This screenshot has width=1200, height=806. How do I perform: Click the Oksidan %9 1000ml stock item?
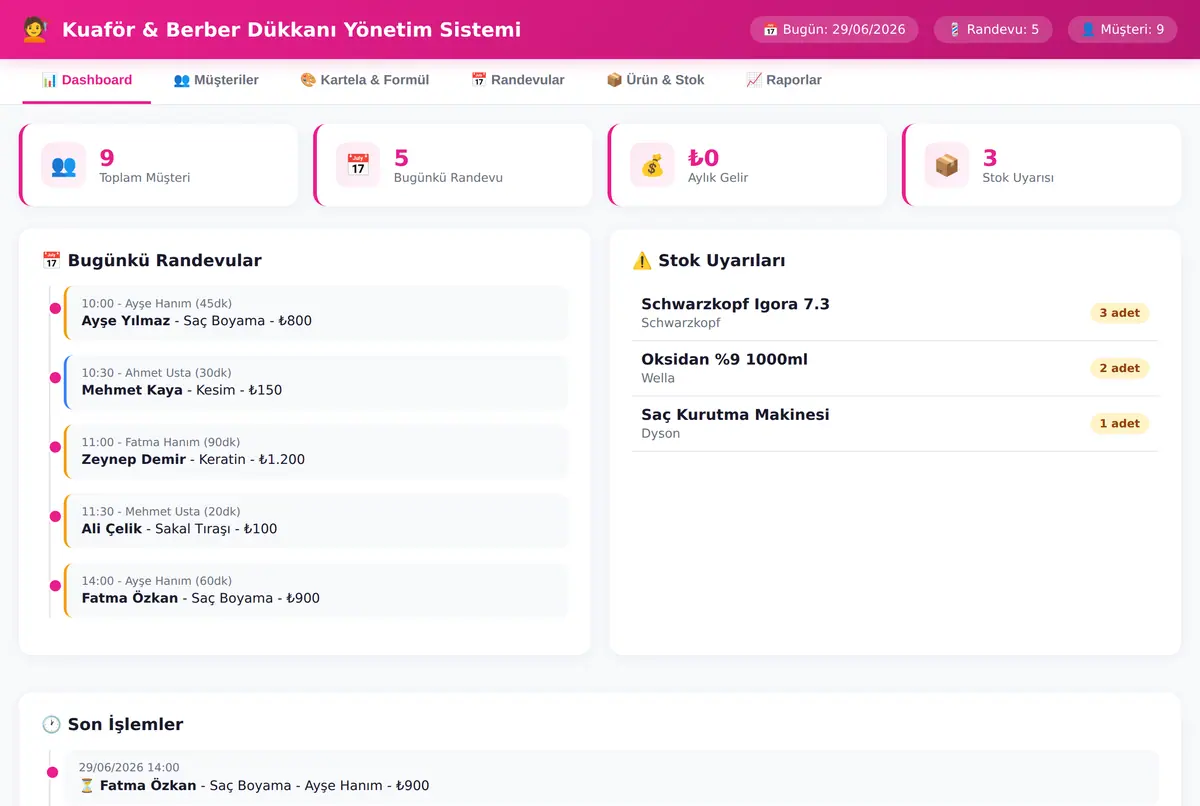coord(895,368)
